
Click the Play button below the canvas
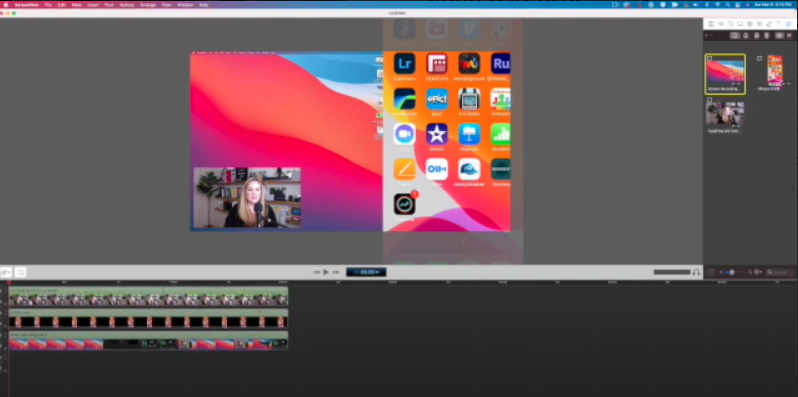[x=326, y=272]
